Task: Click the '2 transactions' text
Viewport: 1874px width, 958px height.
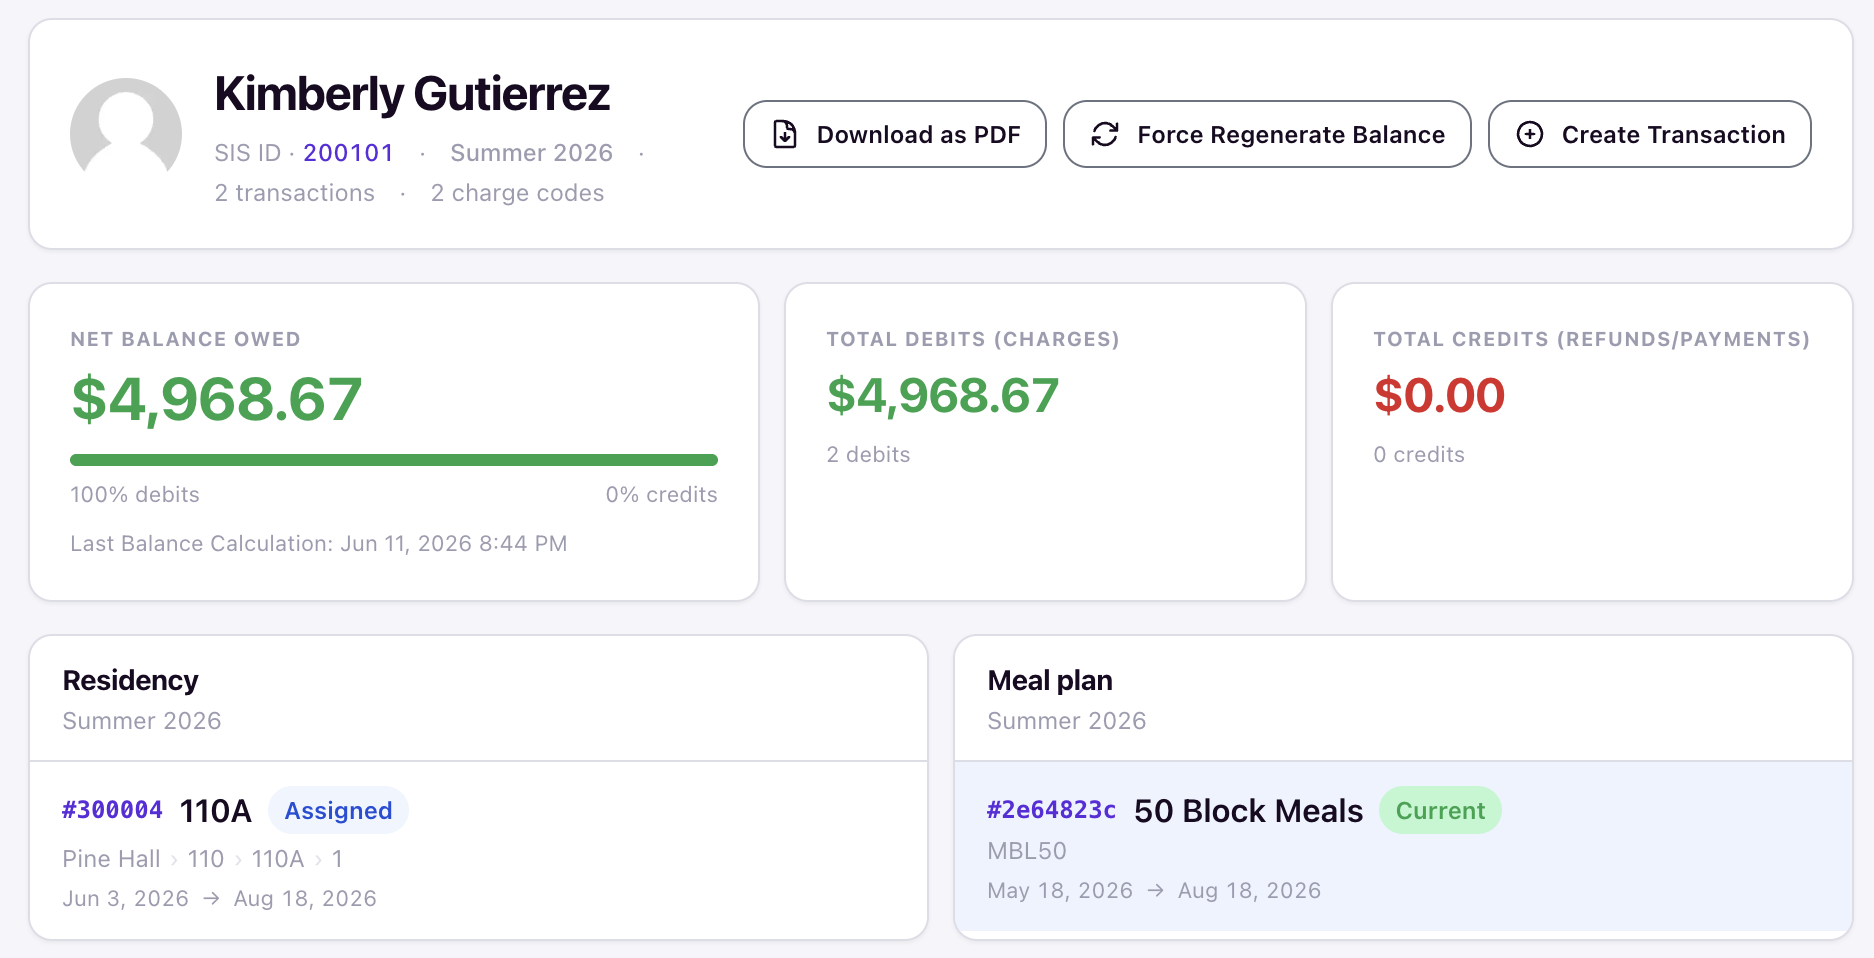Action: tap(295, 193)
